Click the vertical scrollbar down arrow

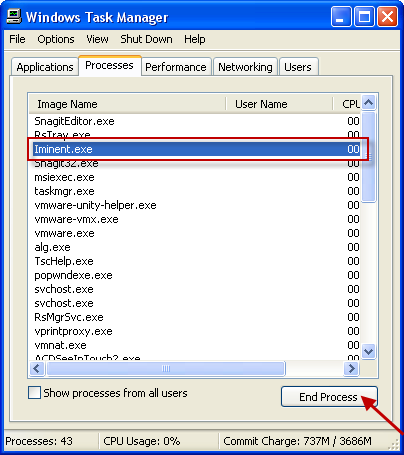point(369,351)
